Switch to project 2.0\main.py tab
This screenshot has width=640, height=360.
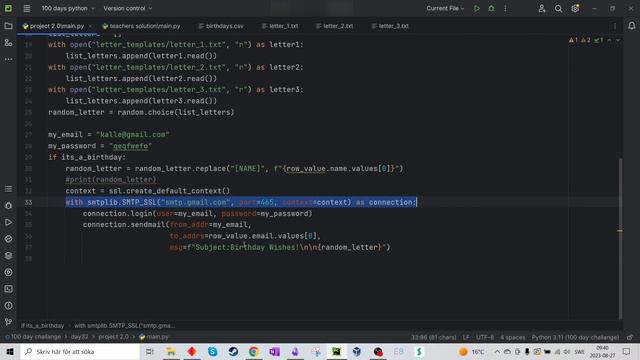(x=57, y=26)
